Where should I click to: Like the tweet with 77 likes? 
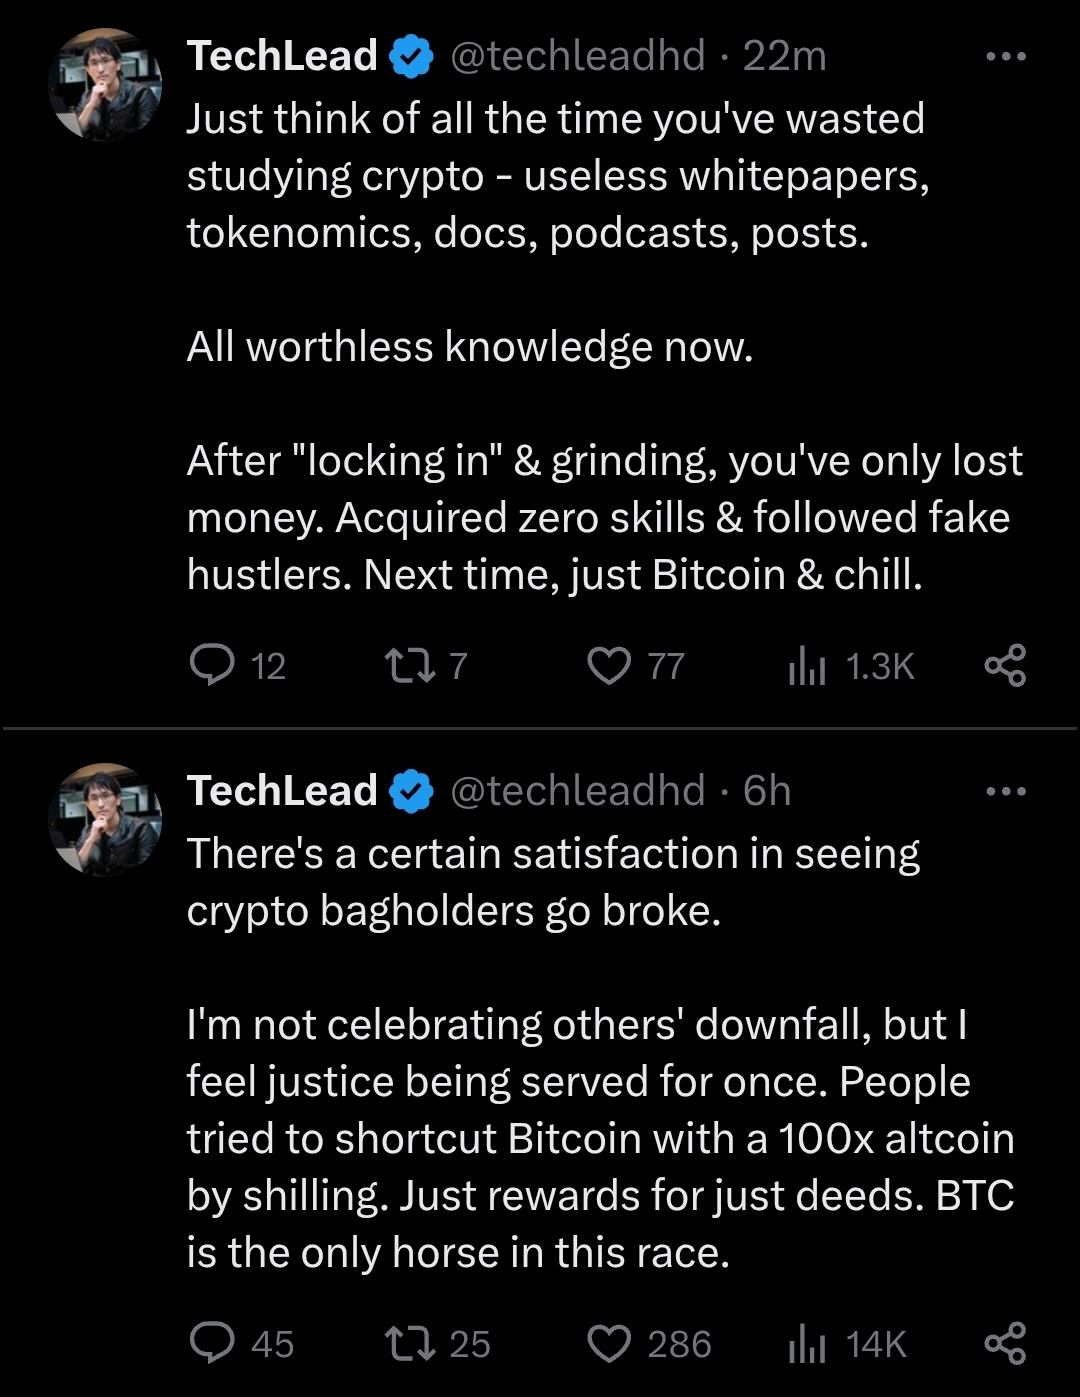coord(609,665)
